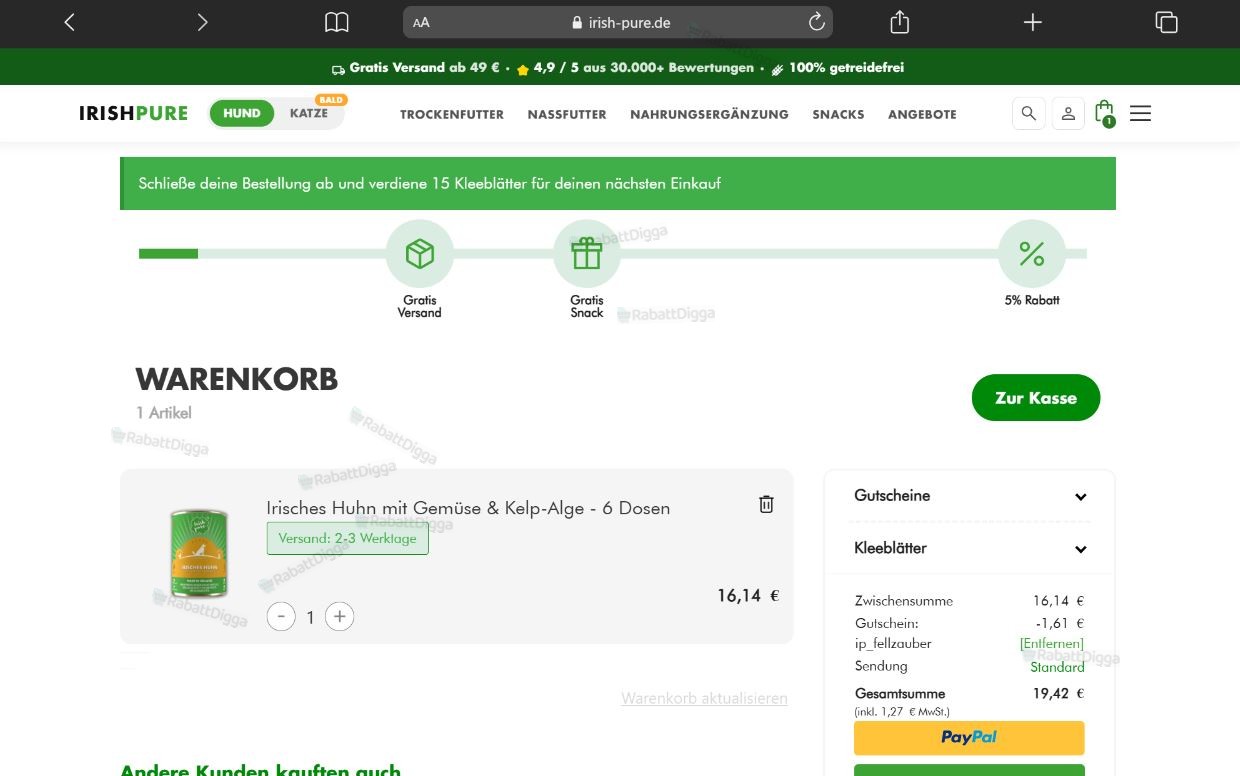Screen dimensions: 1240x776
Task: Switch to the KATZE toggle option
Action: tap(309, 114)
